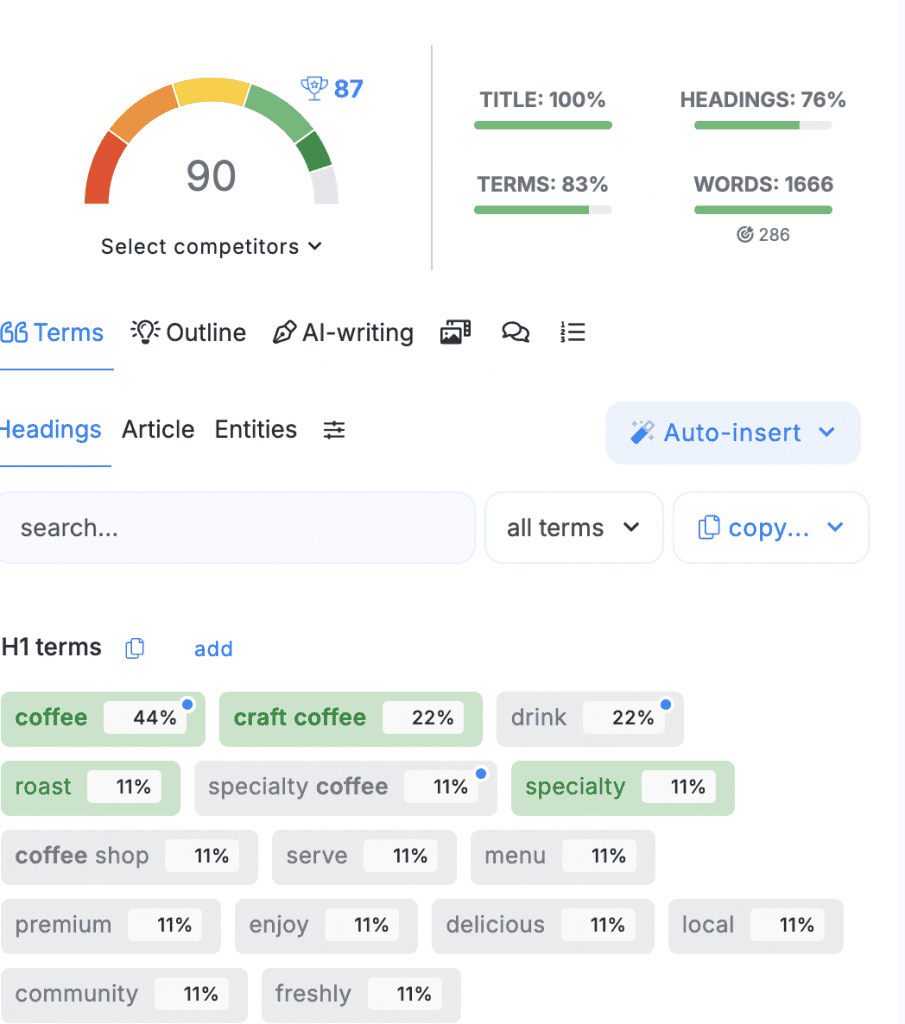Copy H1 terms with the clipboard icon
The image size is (905, 1024).
(x=134, y=649)
